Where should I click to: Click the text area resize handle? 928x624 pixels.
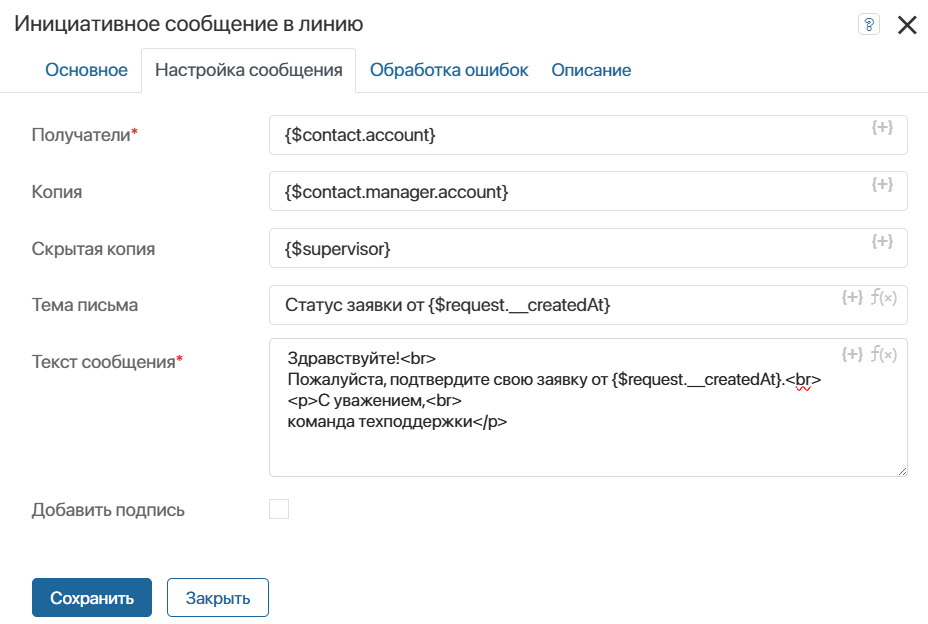(901, 471)
